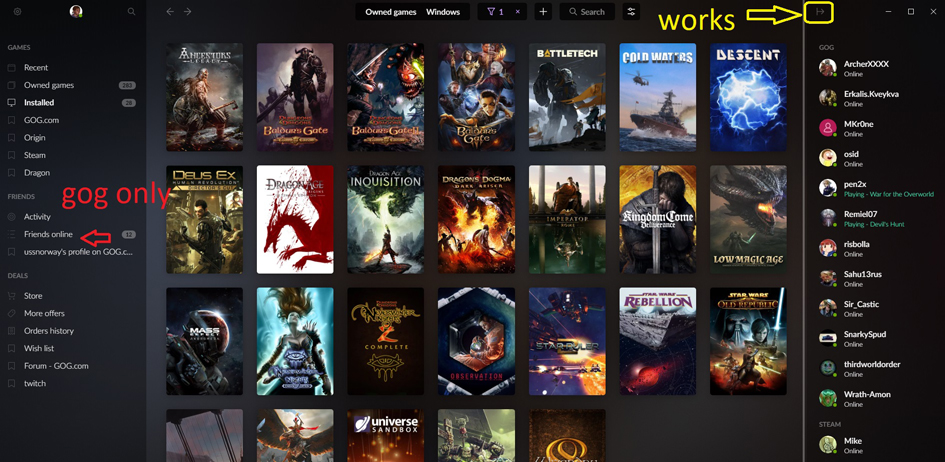Go forward with the right arrow

[x=187, y=11]
